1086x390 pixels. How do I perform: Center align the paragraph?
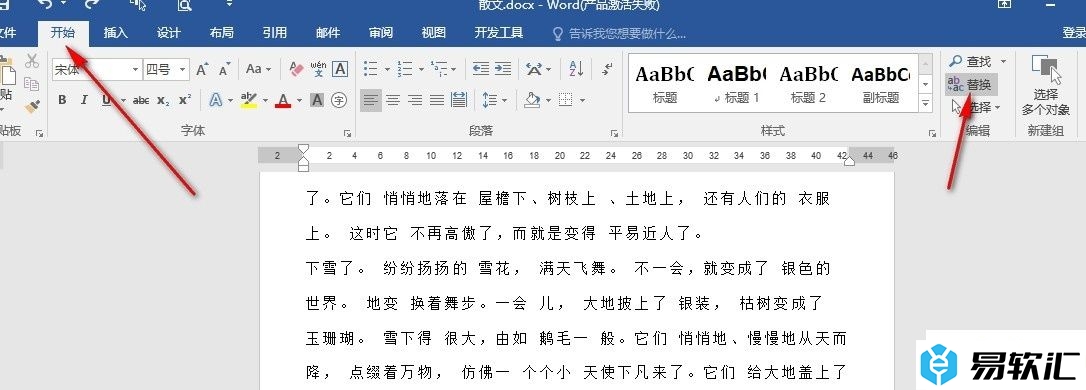393,100
